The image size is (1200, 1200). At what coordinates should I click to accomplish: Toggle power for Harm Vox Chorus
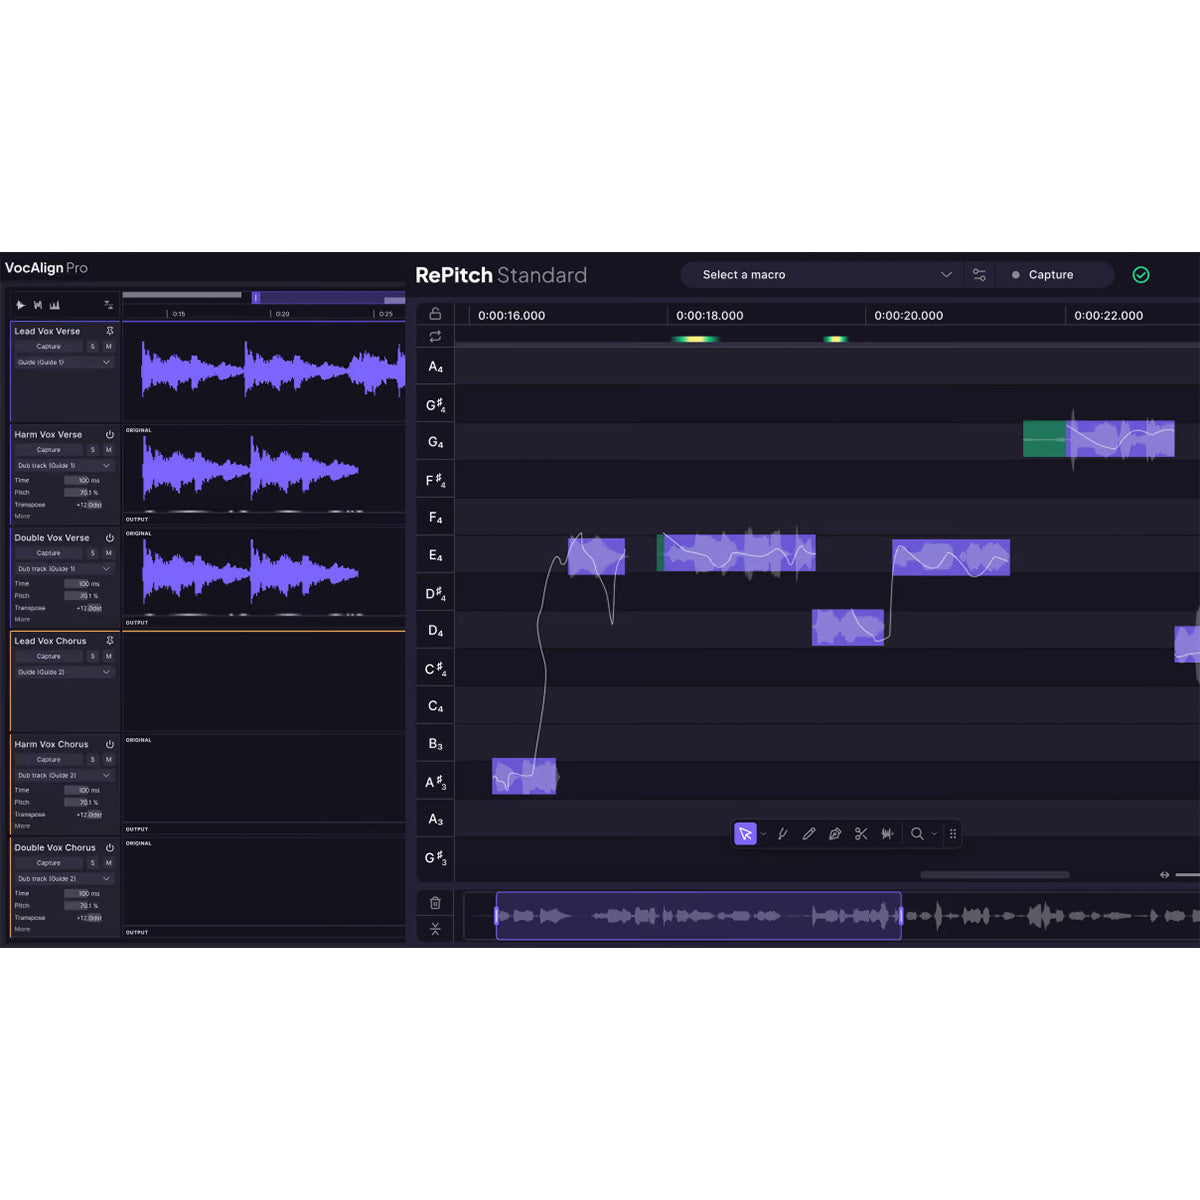tap(109, 744)
